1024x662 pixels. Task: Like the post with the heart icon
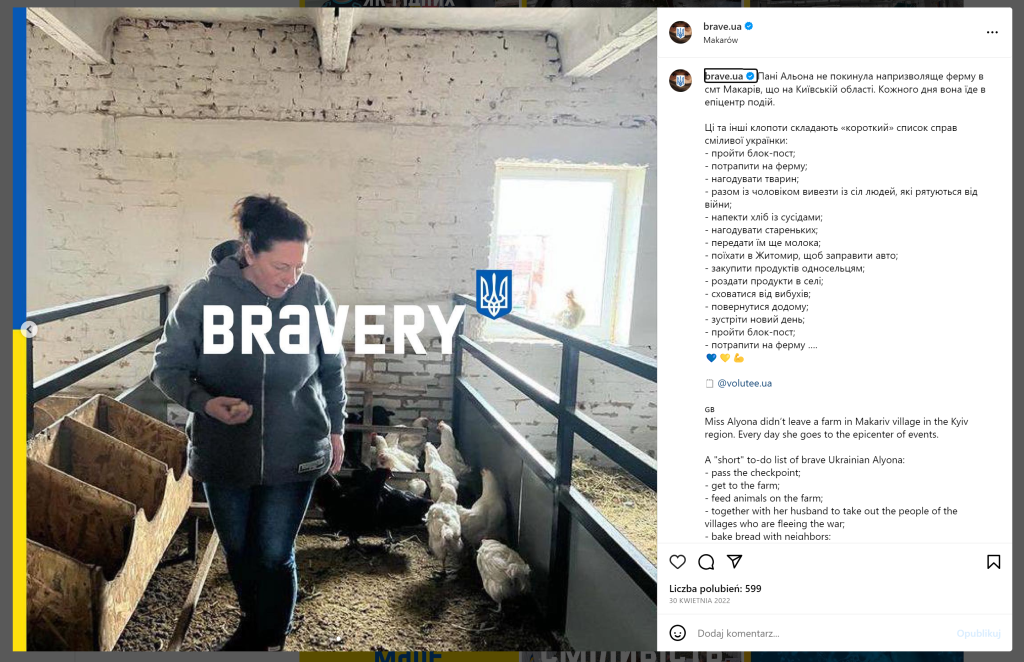pyautogui.click(x=678, y=561)
